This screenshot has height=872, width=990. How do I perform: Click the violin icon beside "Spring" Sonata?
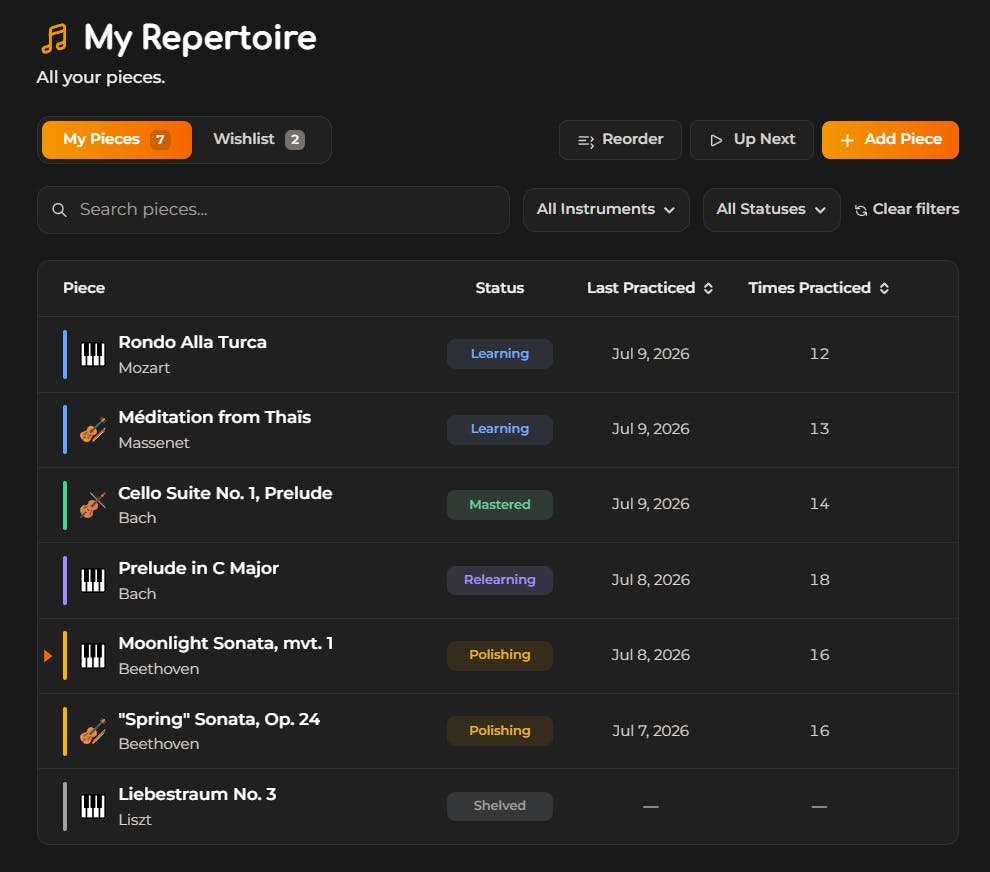point(93,731)
